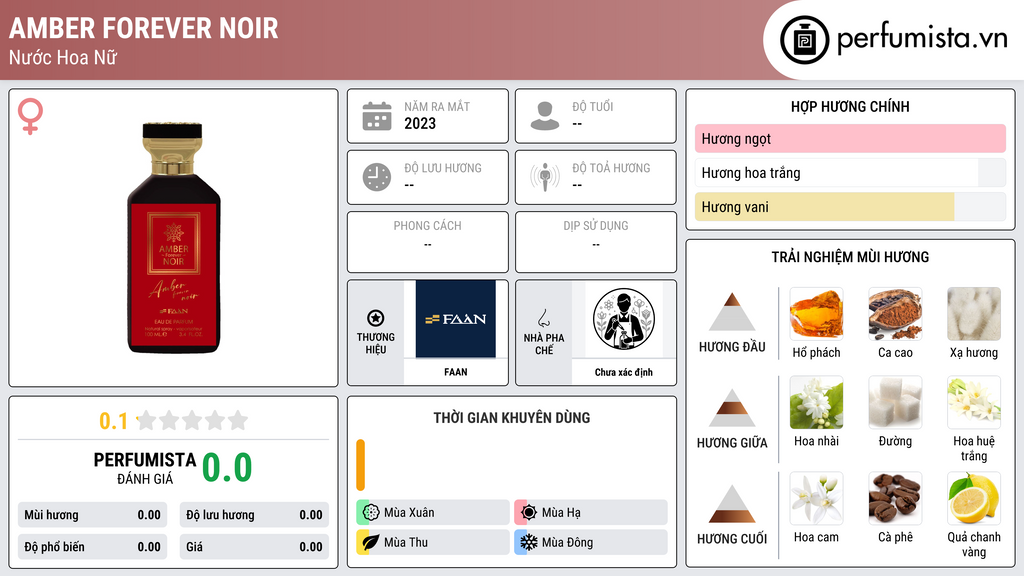
Task: Click the Hương giữa pyramid icon
Action: pyautogui.click(x=732, y=408)
